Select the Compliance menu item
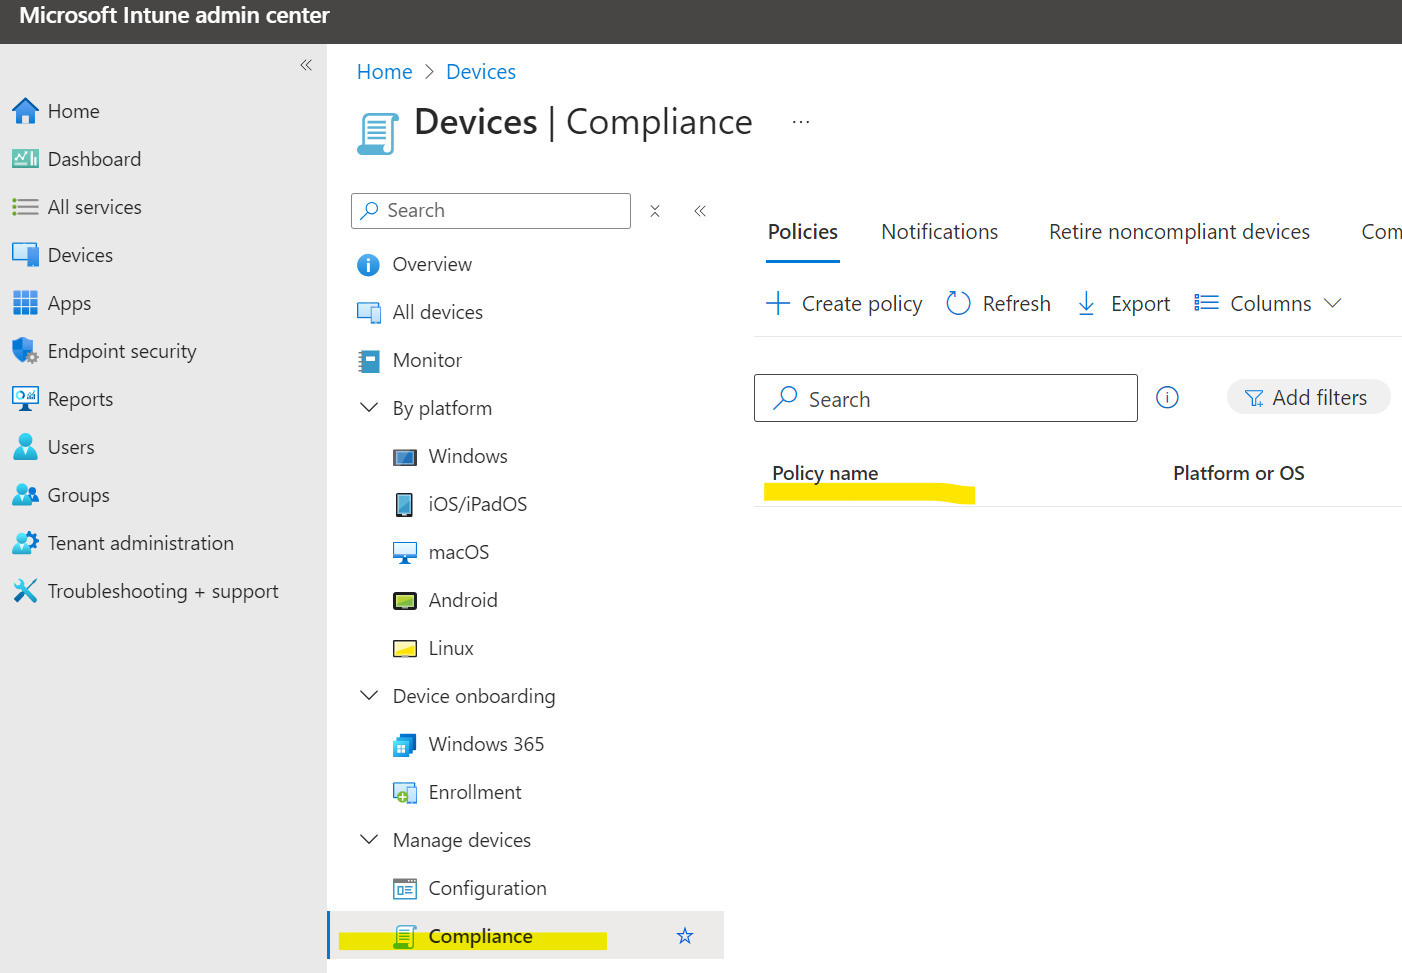This screenshot has width=1402, height=973. [x=526, y=936]
